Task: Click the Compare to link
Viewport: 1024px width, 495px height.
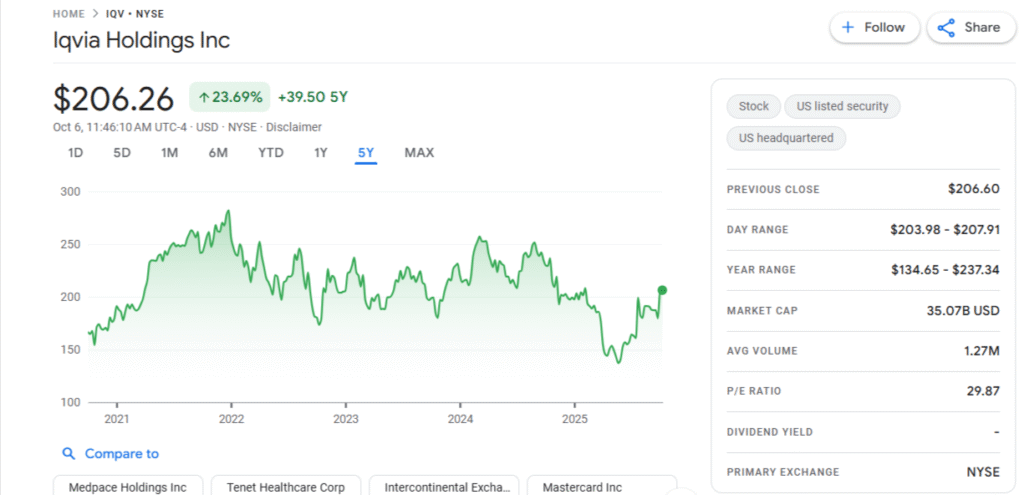Action: click(121, 454)
